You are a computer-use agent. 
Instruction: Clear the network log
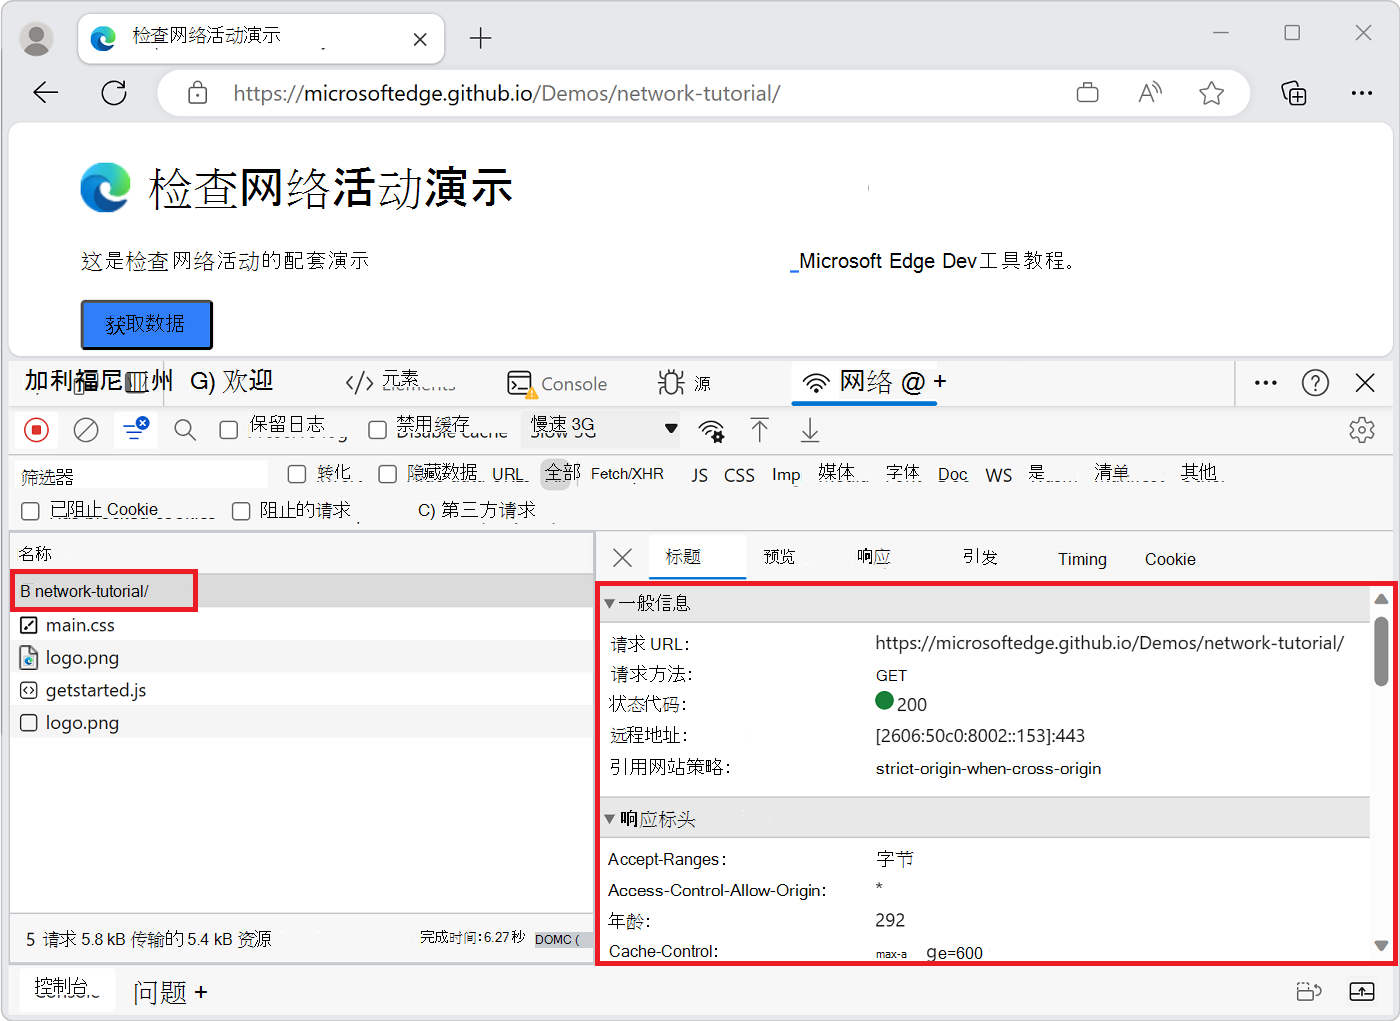click(x=86, y=430)
